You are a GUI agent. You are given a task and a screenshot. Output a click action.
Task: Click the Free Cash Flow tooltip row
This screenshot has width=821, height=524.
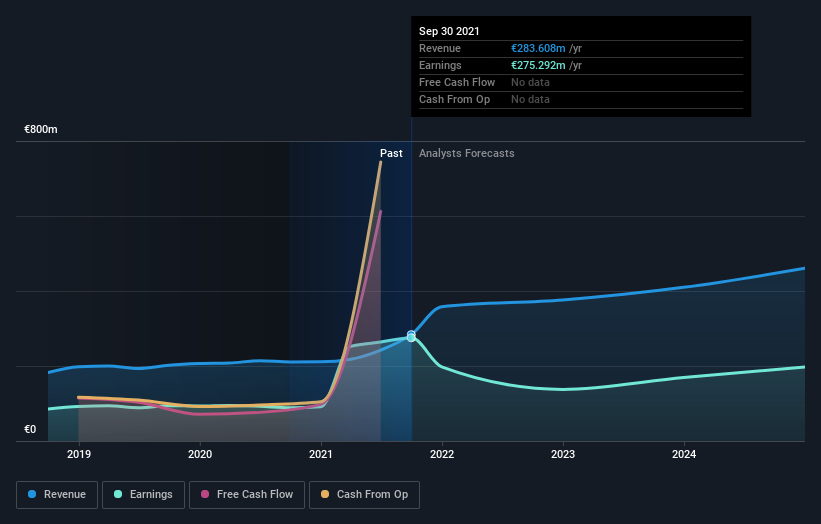coord(581,83)
